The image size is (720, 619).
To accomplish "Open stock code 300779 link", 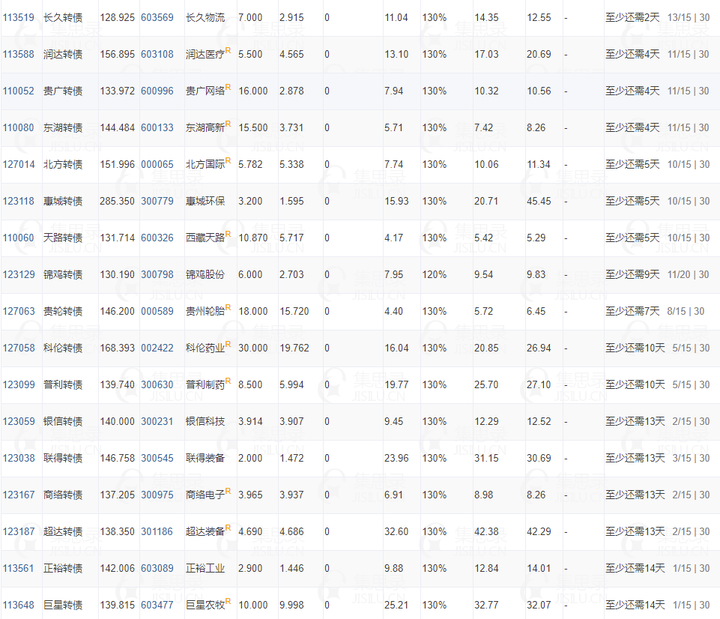I will (x=157, y=201).
